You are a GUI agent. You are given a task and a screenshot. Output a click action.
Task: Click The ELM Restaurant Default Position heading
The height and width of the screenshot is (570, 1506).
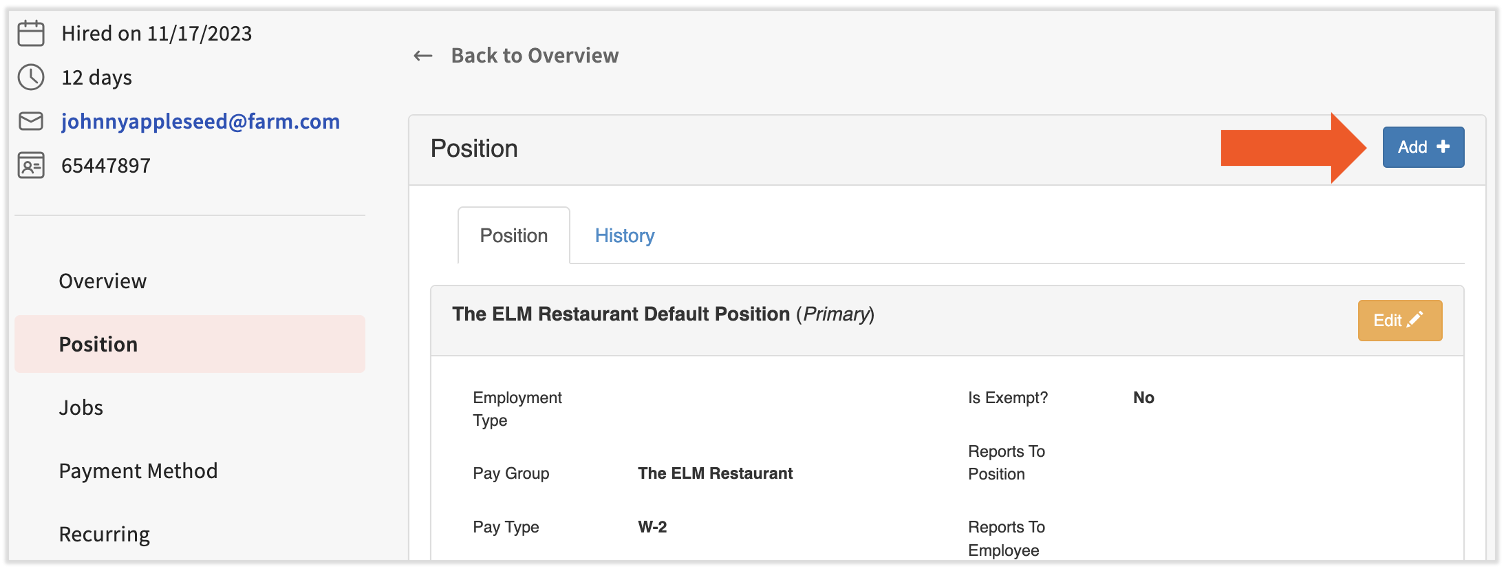click(x=621, y=314)
